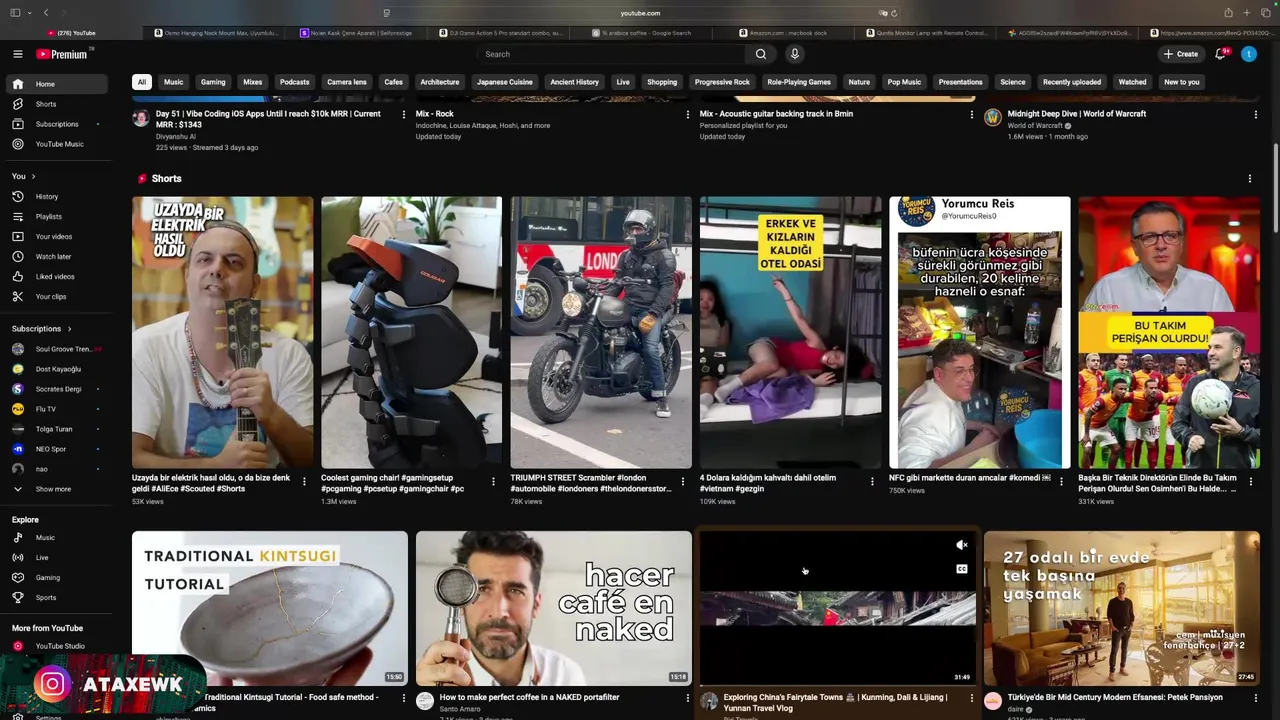Play the Yorumcu Reis short thumbnail
This screenshot has width=1280, height=720.
click(979, 332)
